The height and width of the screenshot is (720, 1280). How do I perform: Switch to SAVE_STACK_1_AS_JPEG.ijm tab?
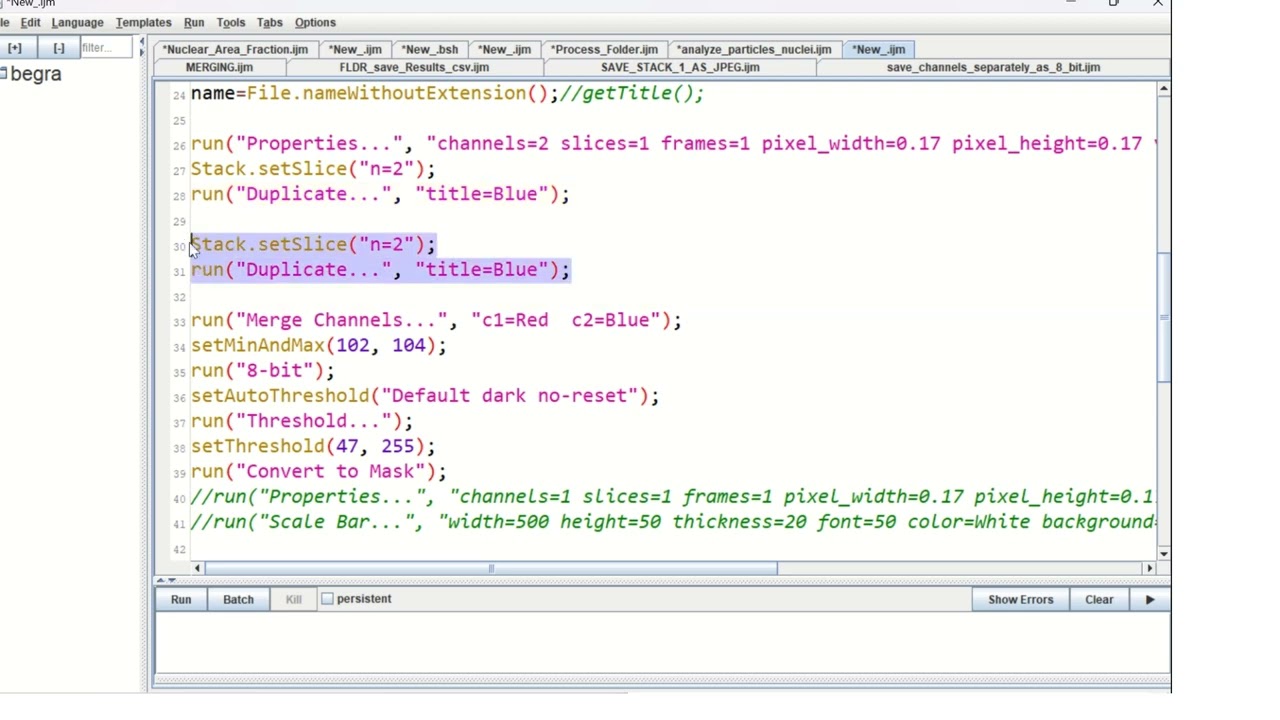[x=681, y=67]
